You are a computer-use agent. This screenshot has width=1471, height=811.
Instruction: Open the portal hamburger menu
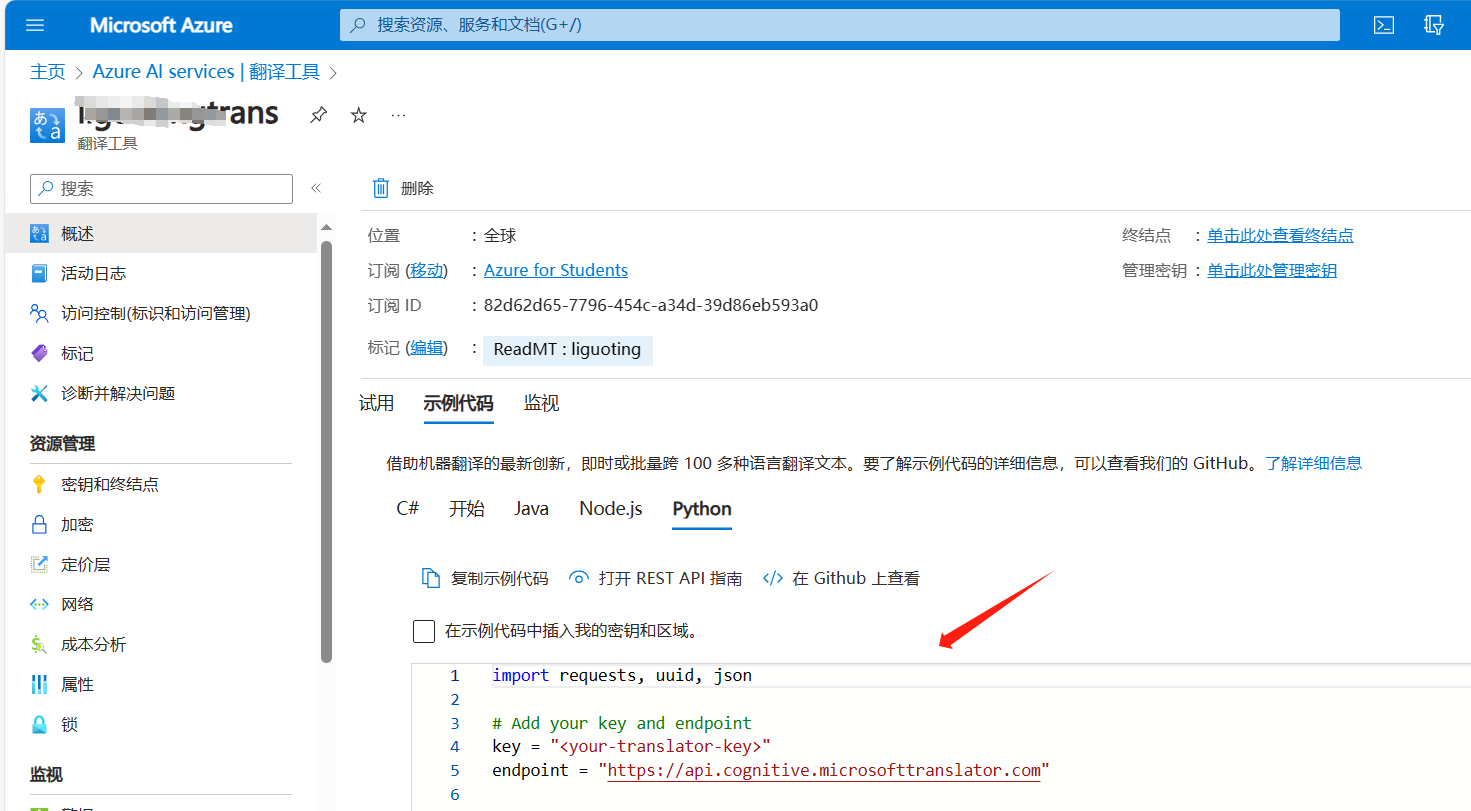(34, 25)
